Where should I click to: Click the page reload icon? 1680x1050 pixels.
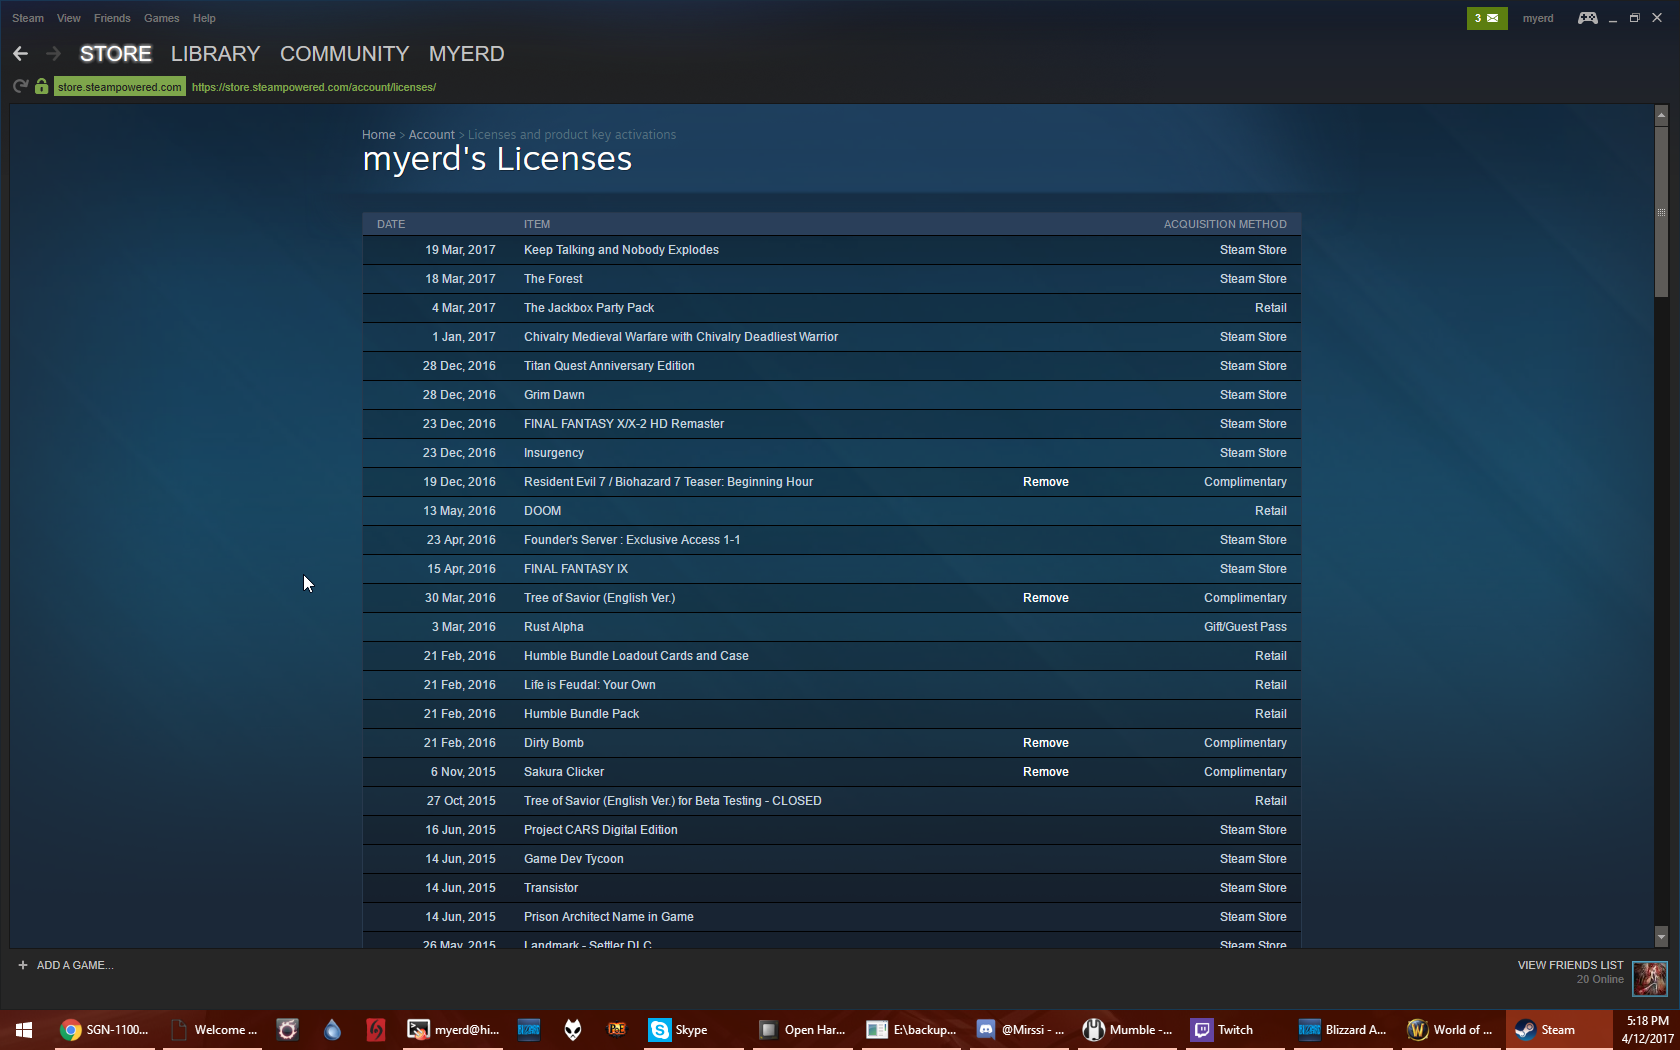20,87
